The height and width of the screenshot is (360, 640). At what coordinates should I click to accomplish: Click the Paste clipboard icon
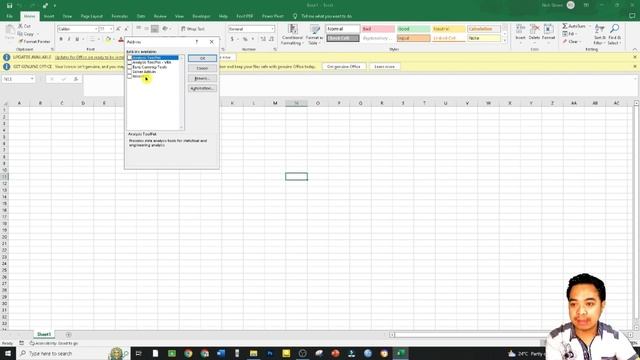(9, 30)
